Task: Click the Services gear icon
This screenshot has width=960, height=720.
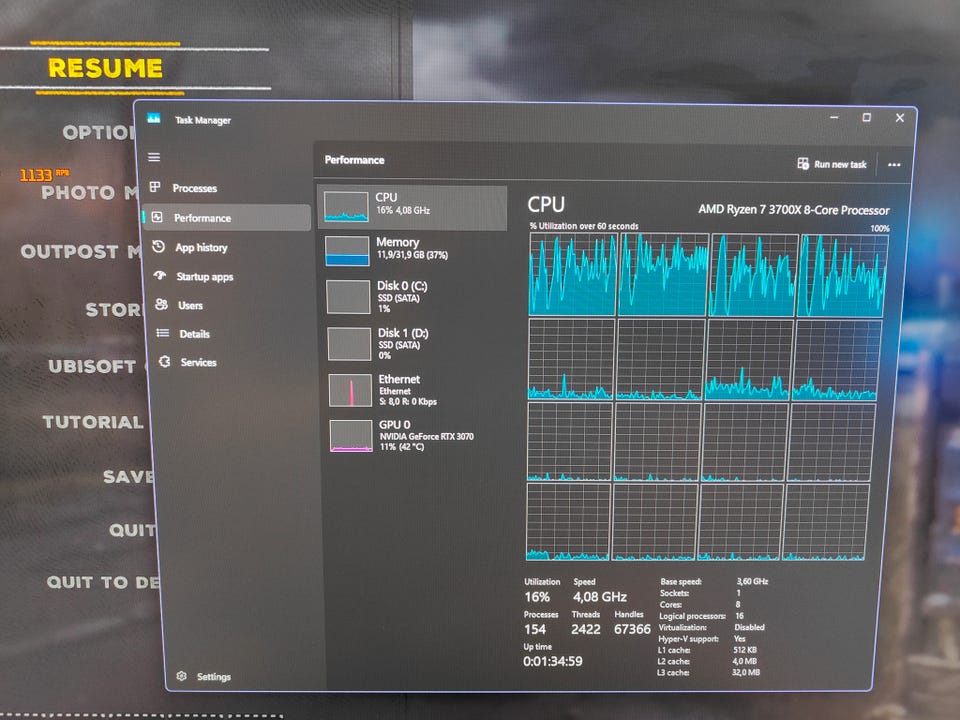Action: pos(165,361)
